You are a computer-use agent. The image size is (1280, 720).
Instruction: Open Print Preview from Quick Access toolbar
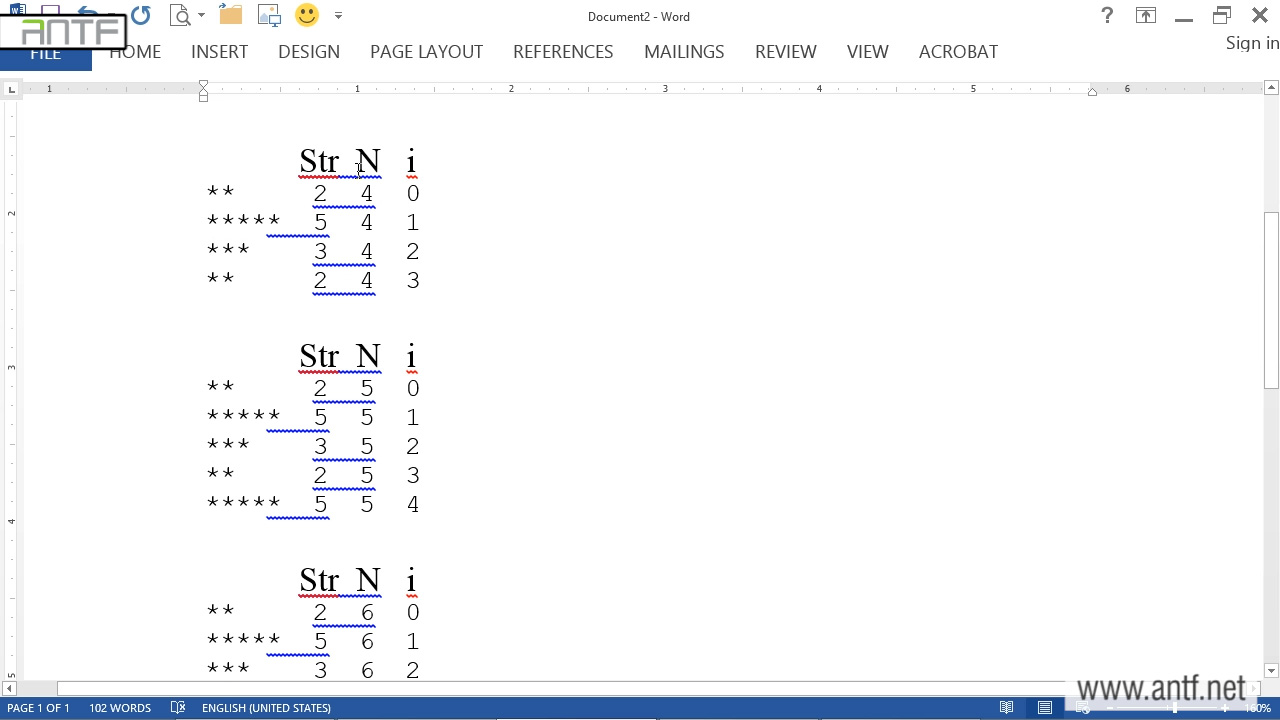point(180,16)
